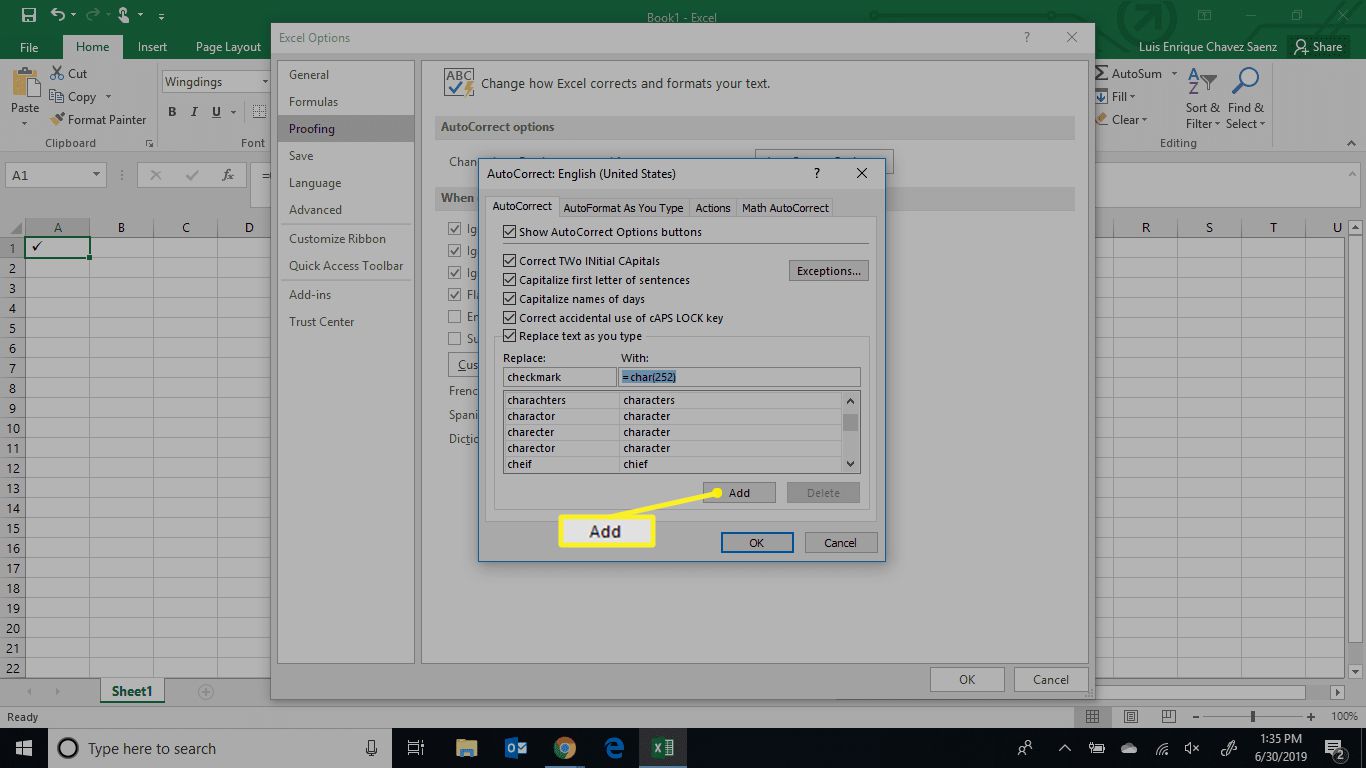Select the AutoCorrect tab
This screenshot has width=1366, height=768.
(522, 206)
